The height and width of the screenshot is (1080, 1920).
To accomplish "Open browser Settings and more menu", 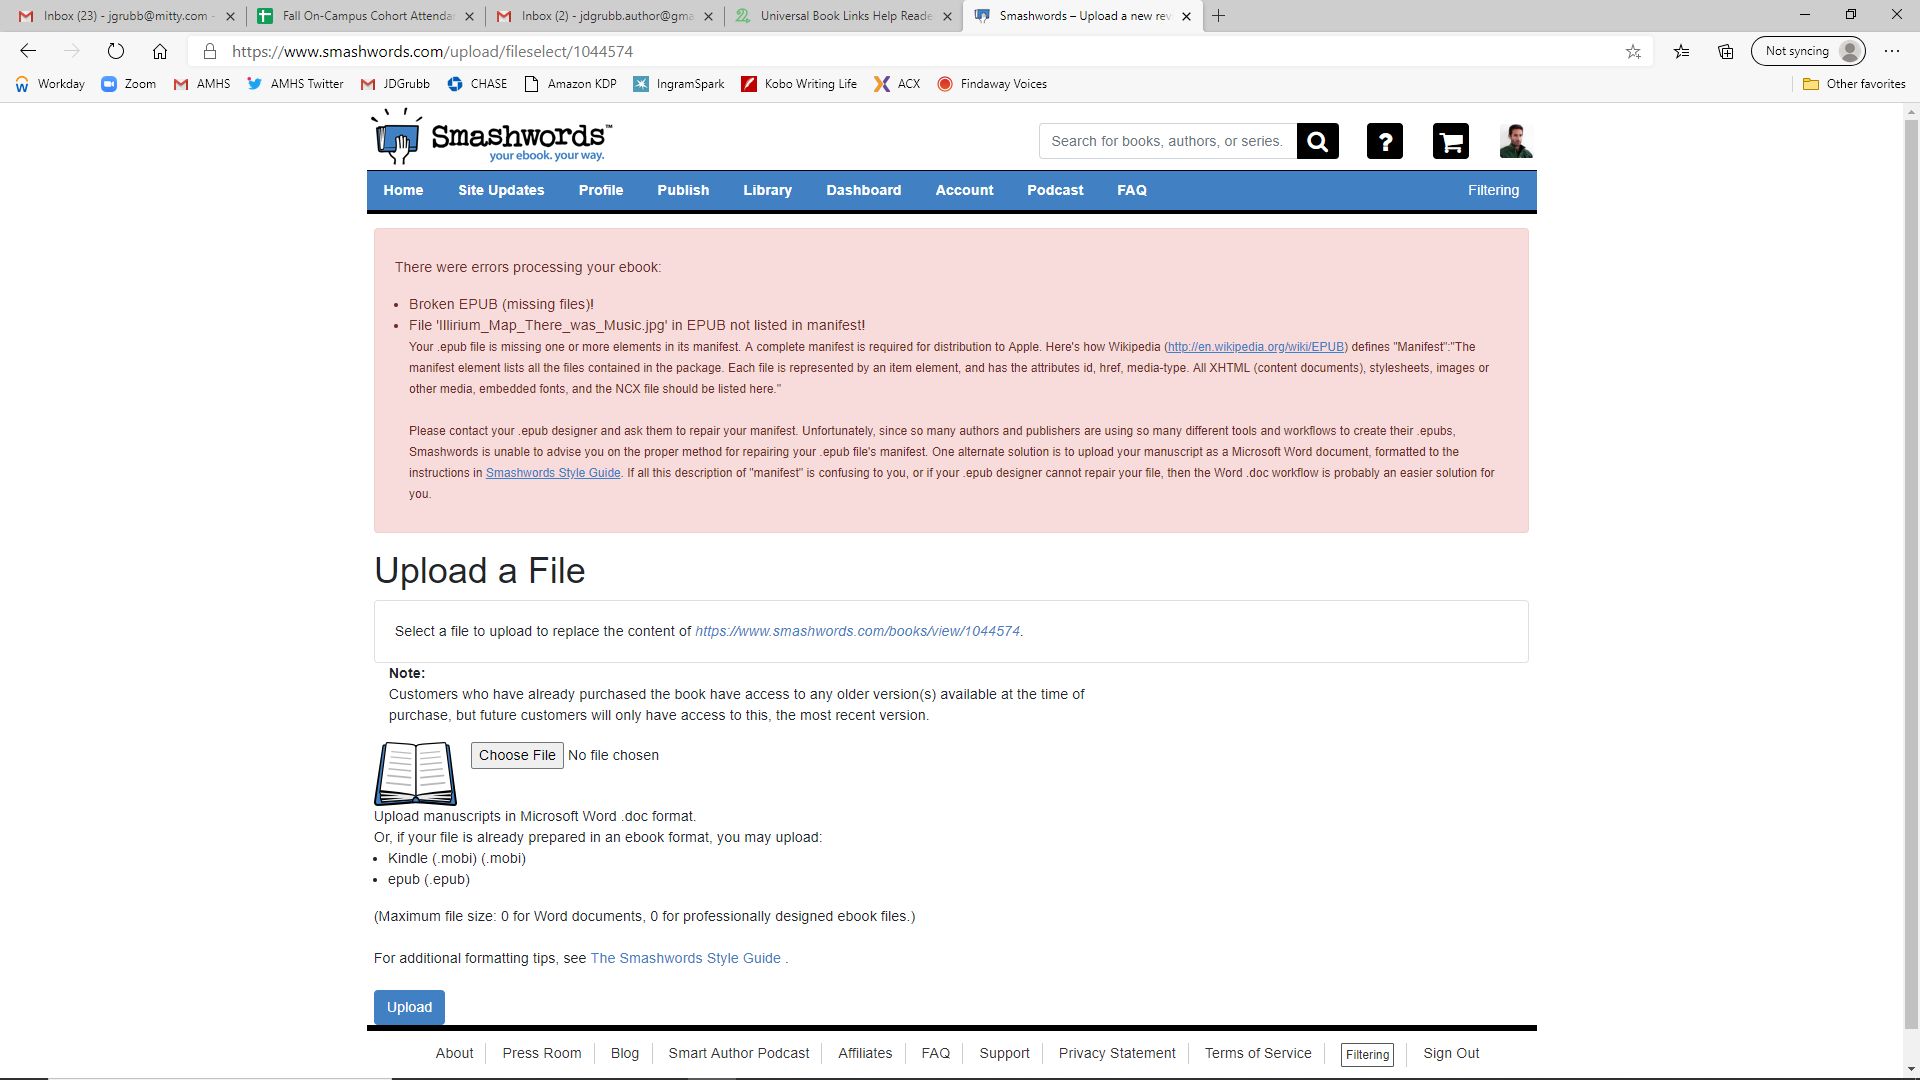I will 1891,51.
